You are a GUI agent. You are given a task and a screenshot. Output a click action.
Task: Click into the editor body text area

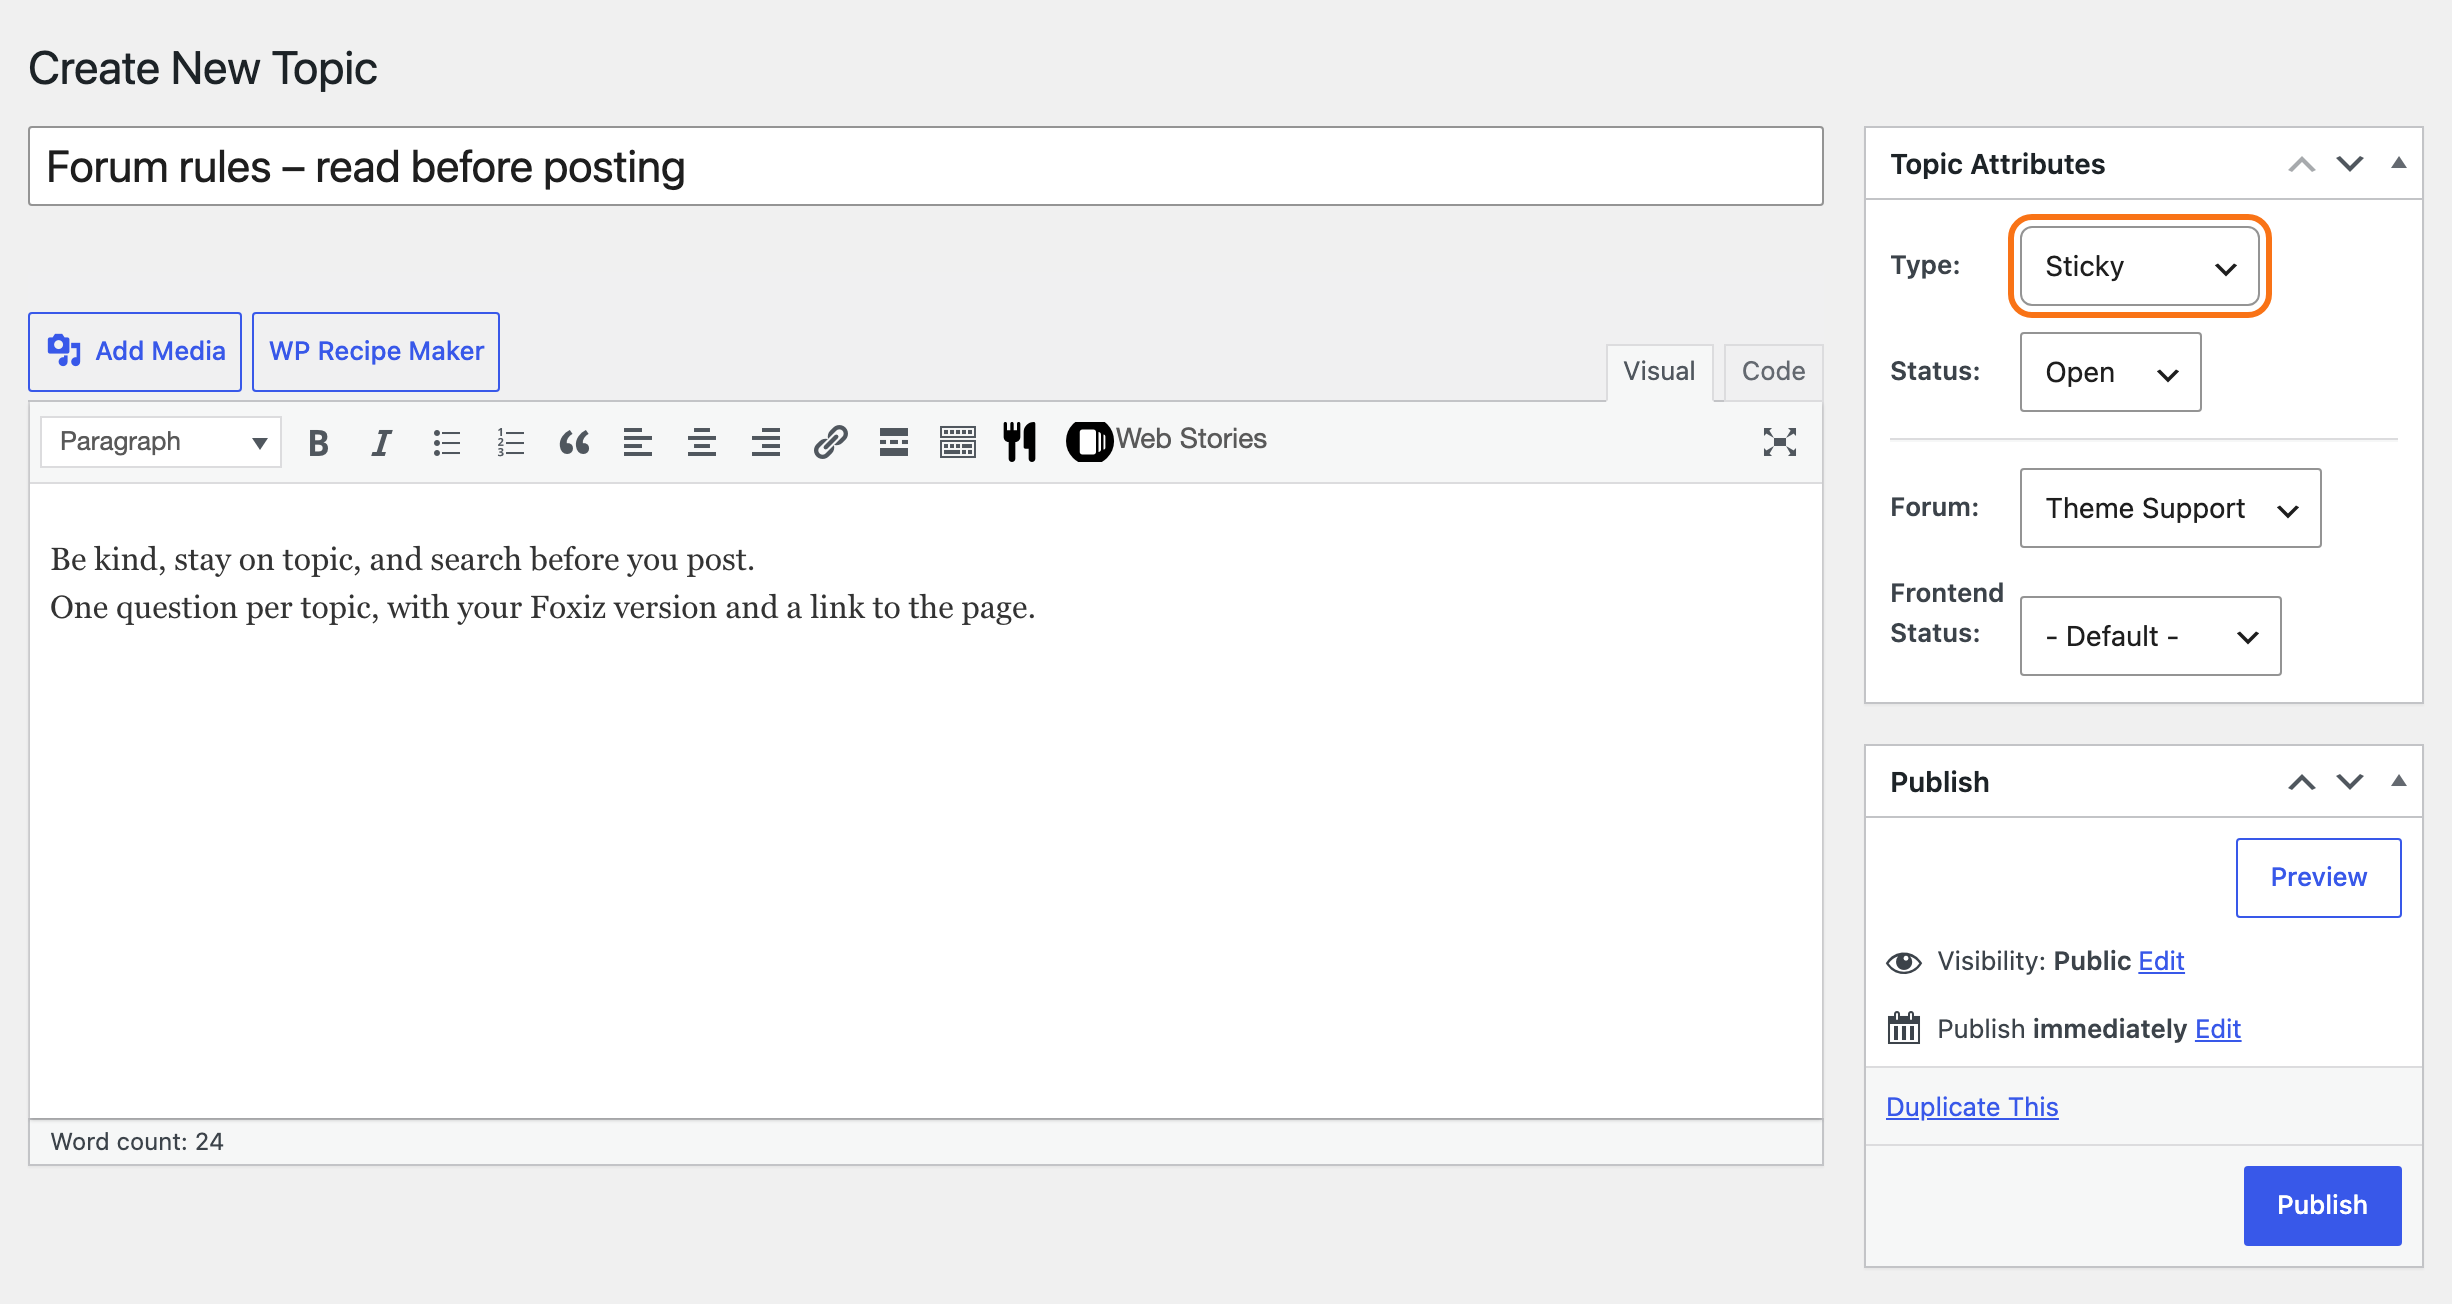926,800
